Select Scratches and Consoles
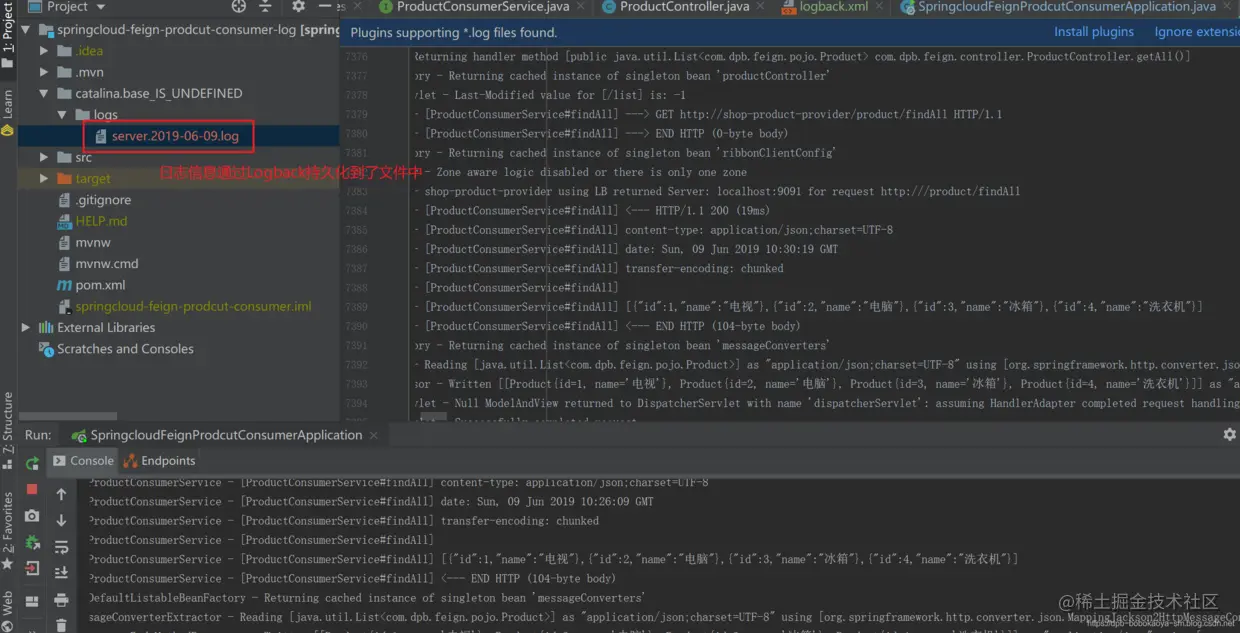 coord(116,349)
